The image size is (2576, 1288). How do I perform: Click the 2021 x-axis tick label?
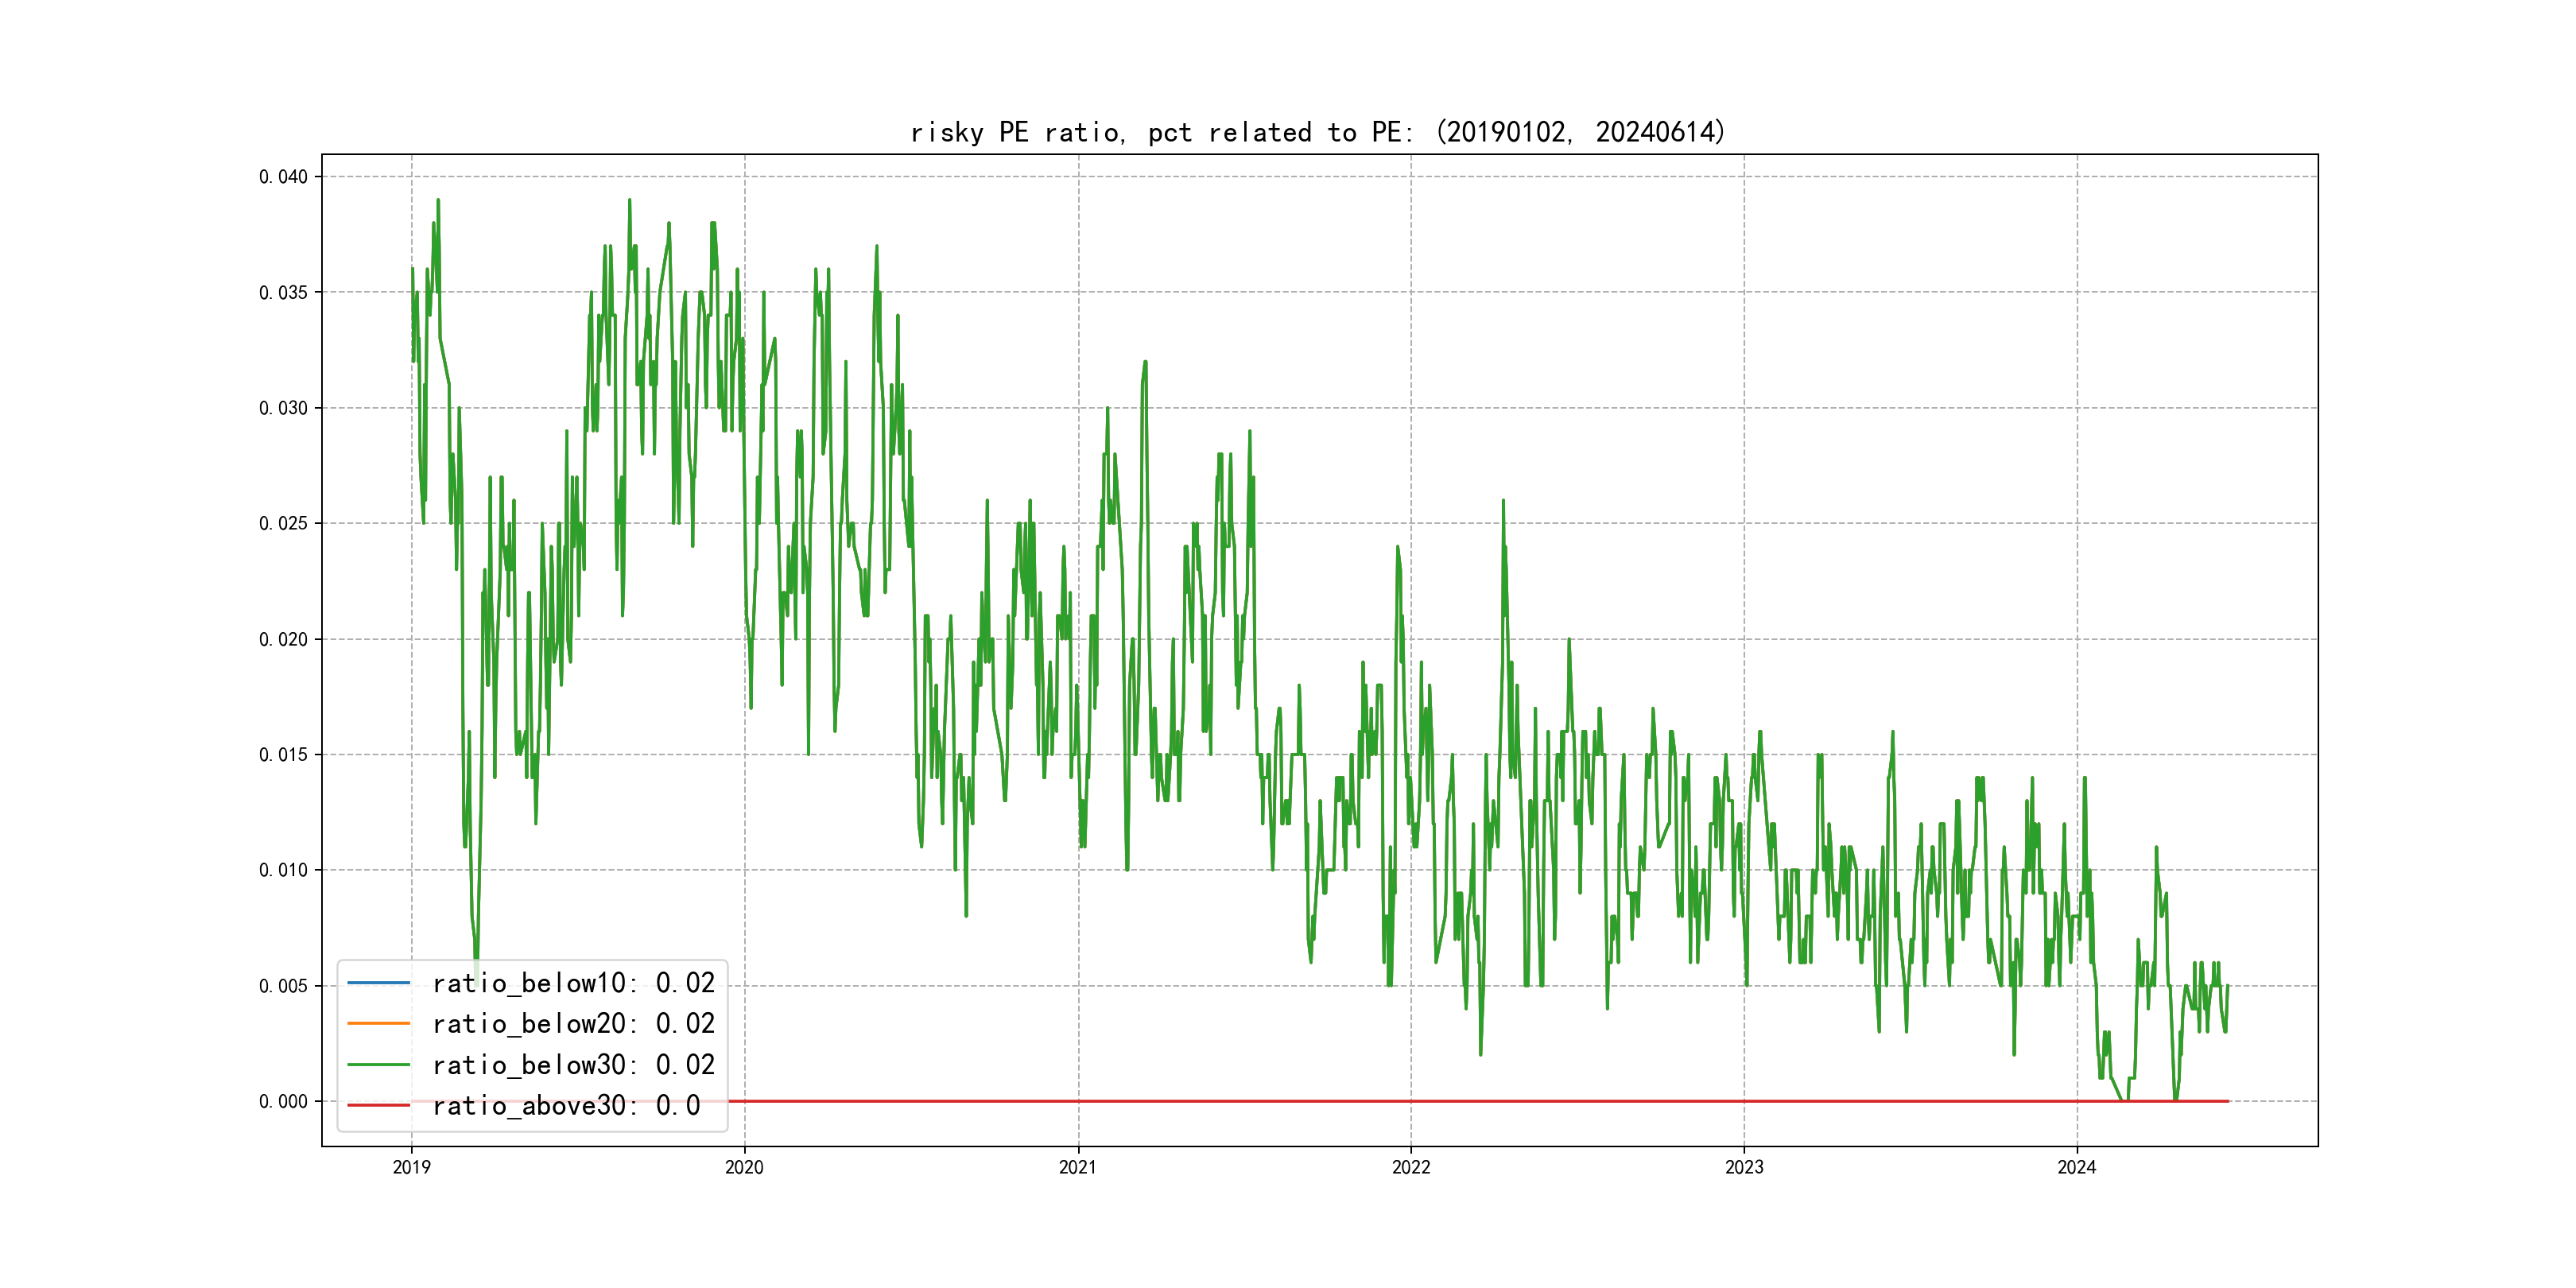click(1077, 1167)
